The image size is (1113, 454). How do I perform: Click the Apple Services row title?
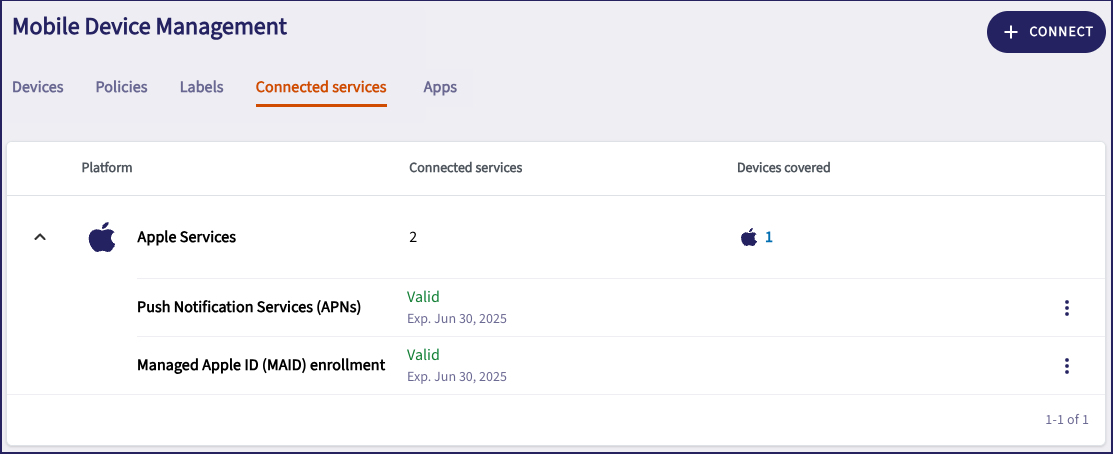pos(187,238)
